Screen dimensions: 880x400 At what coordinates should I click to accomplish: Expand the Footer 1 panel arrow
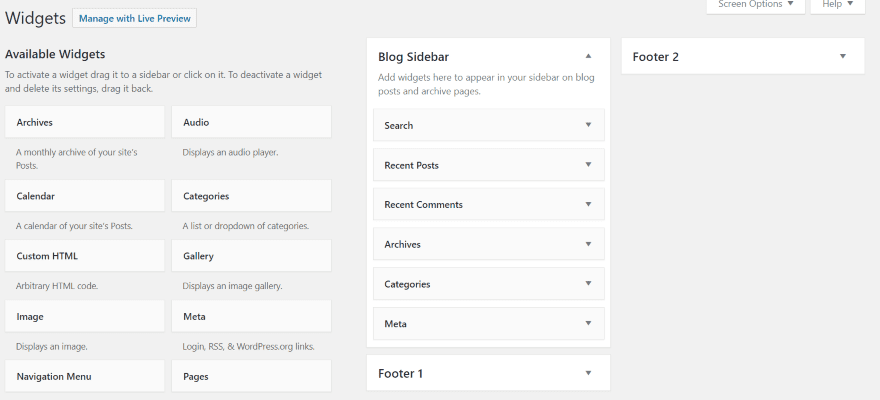[x=588, y=373]
